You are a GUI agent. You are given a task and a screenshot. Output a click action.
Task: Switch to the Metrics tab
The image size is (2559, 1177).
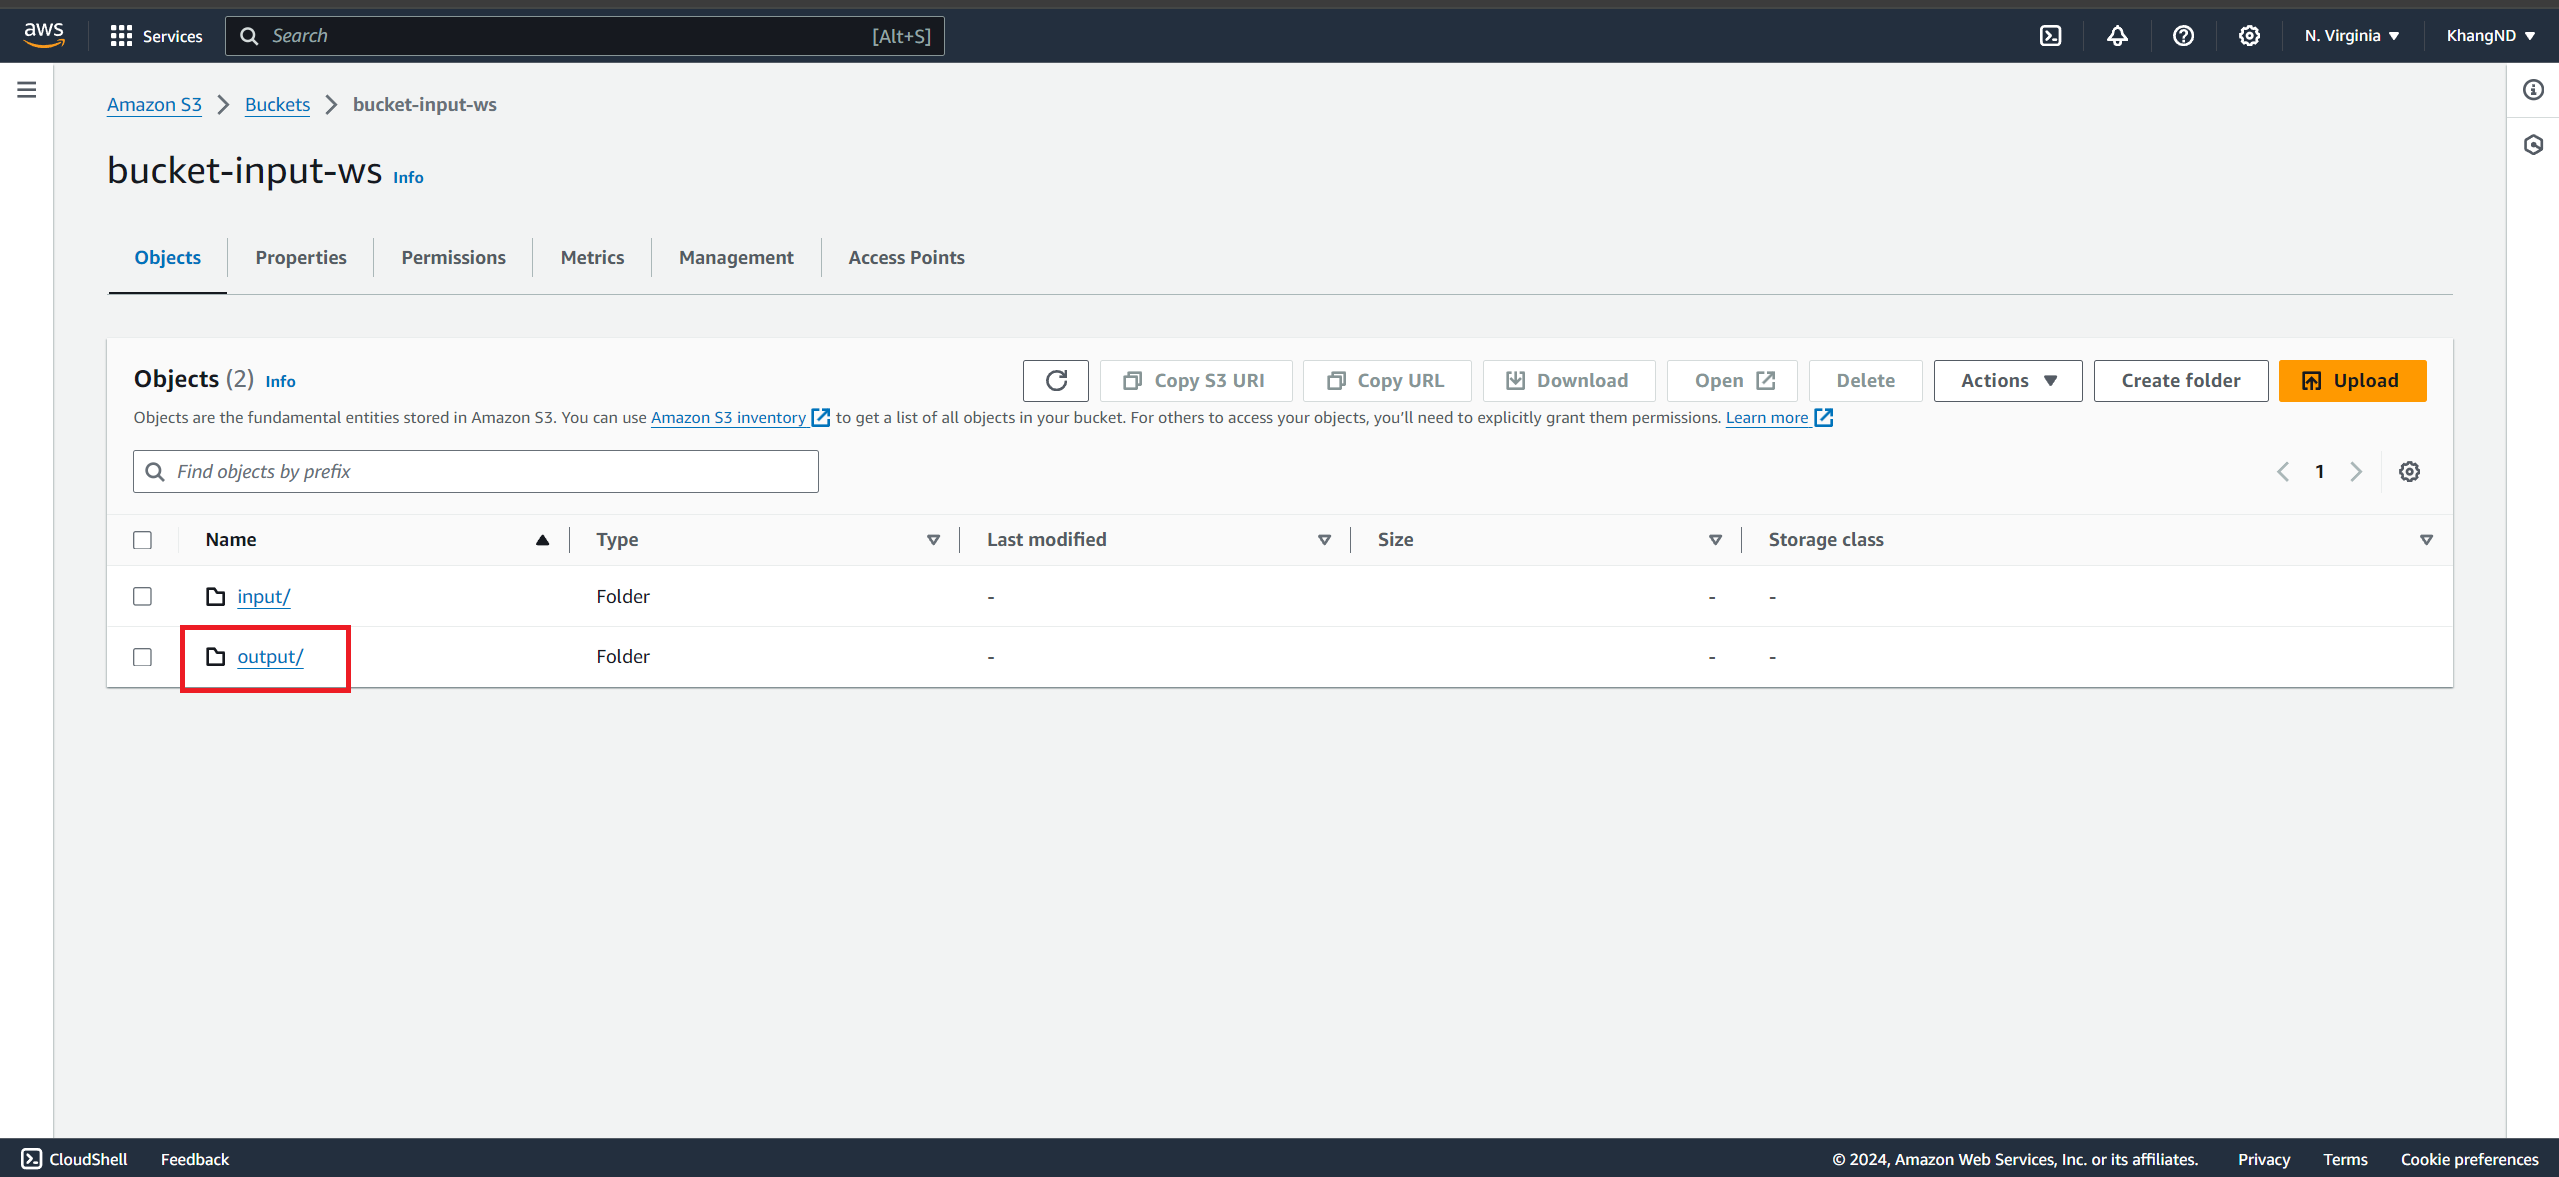pyautogui.click(x=592, y=258)
